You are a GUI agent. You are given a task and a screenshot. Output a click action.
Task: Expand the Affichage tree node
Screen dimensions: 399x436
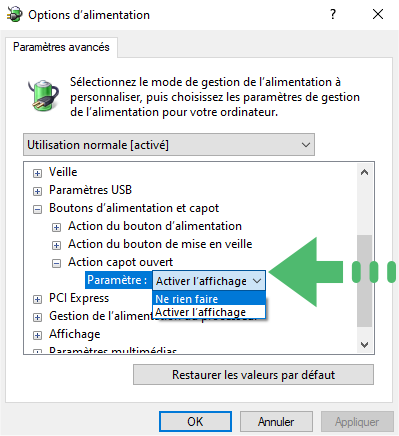point(37,335)
